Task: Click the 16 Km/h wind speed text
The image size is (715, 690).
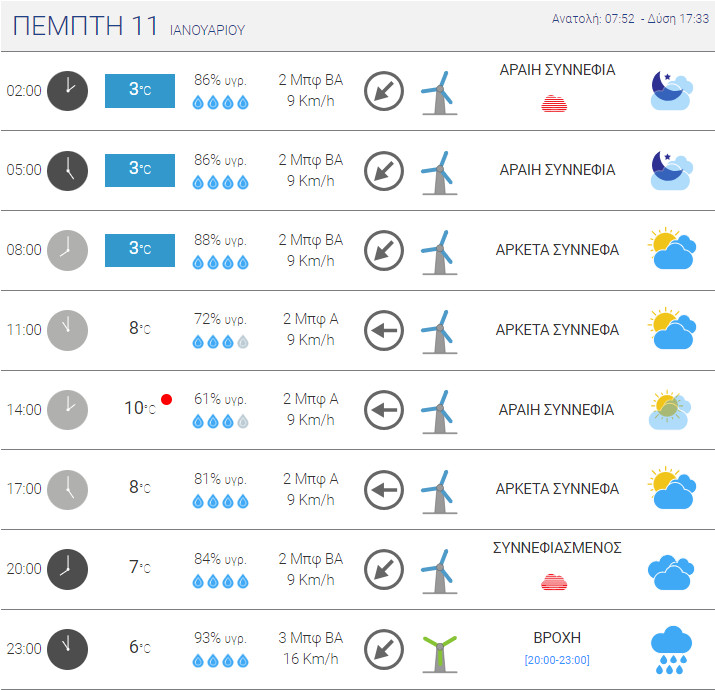Action: [310, 659]
